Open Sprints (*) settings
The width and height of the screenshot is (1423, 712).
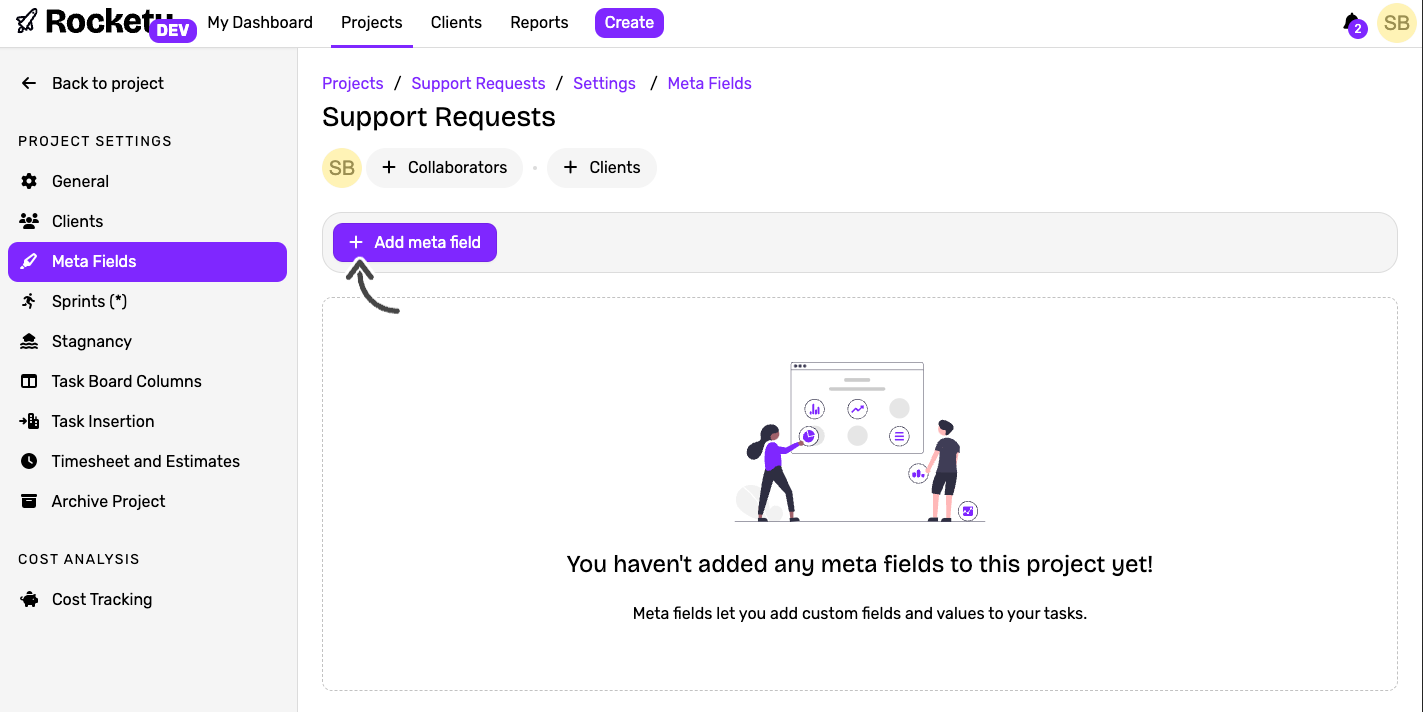[x=147, y=301]
